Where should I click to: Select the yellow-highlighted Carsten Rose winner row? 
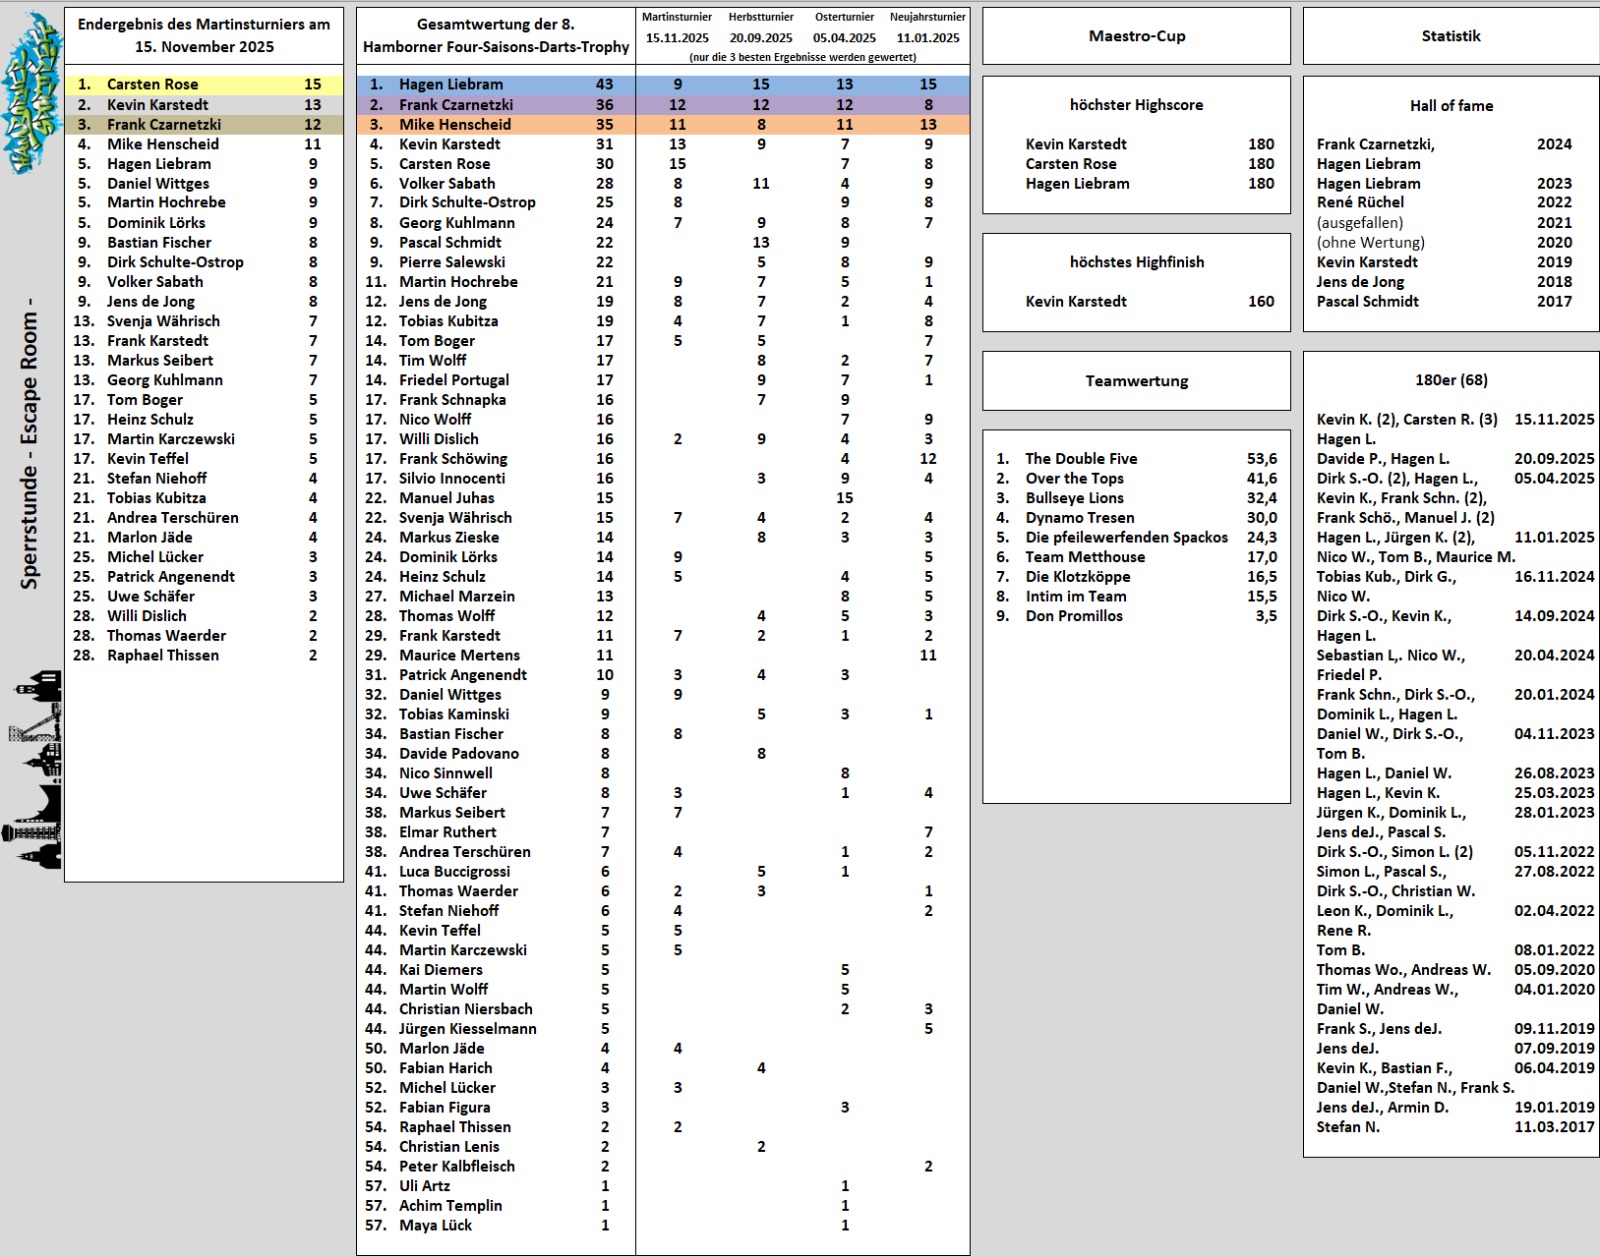[x=204, y=85]
